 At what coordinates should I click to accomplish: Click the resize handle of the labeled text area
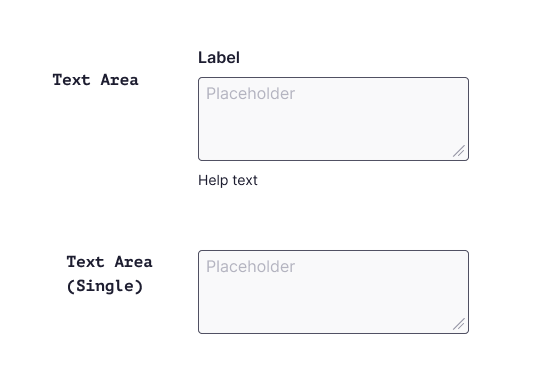click(459, 151)
